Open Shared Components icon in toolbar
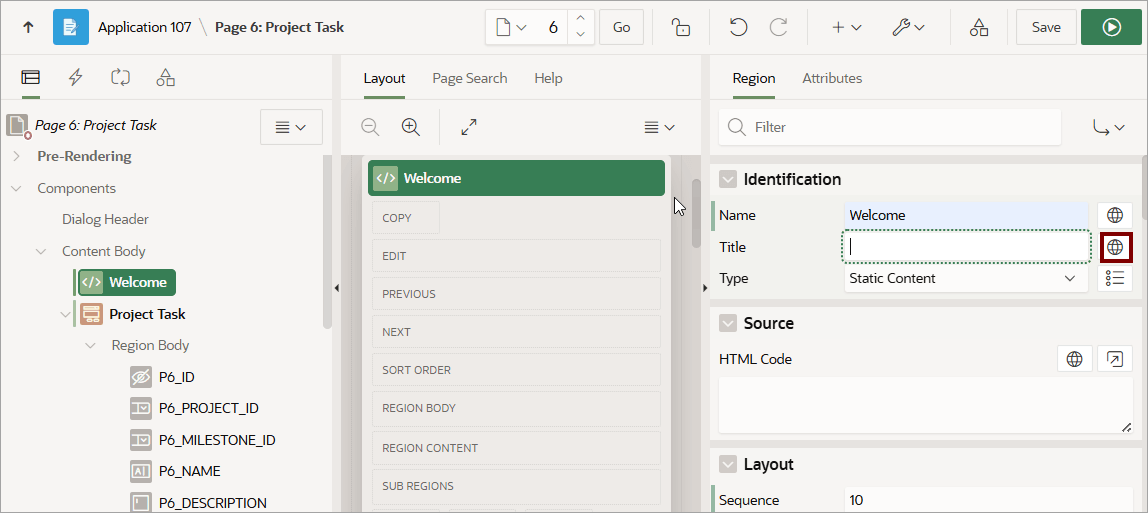 click(979, 27)
